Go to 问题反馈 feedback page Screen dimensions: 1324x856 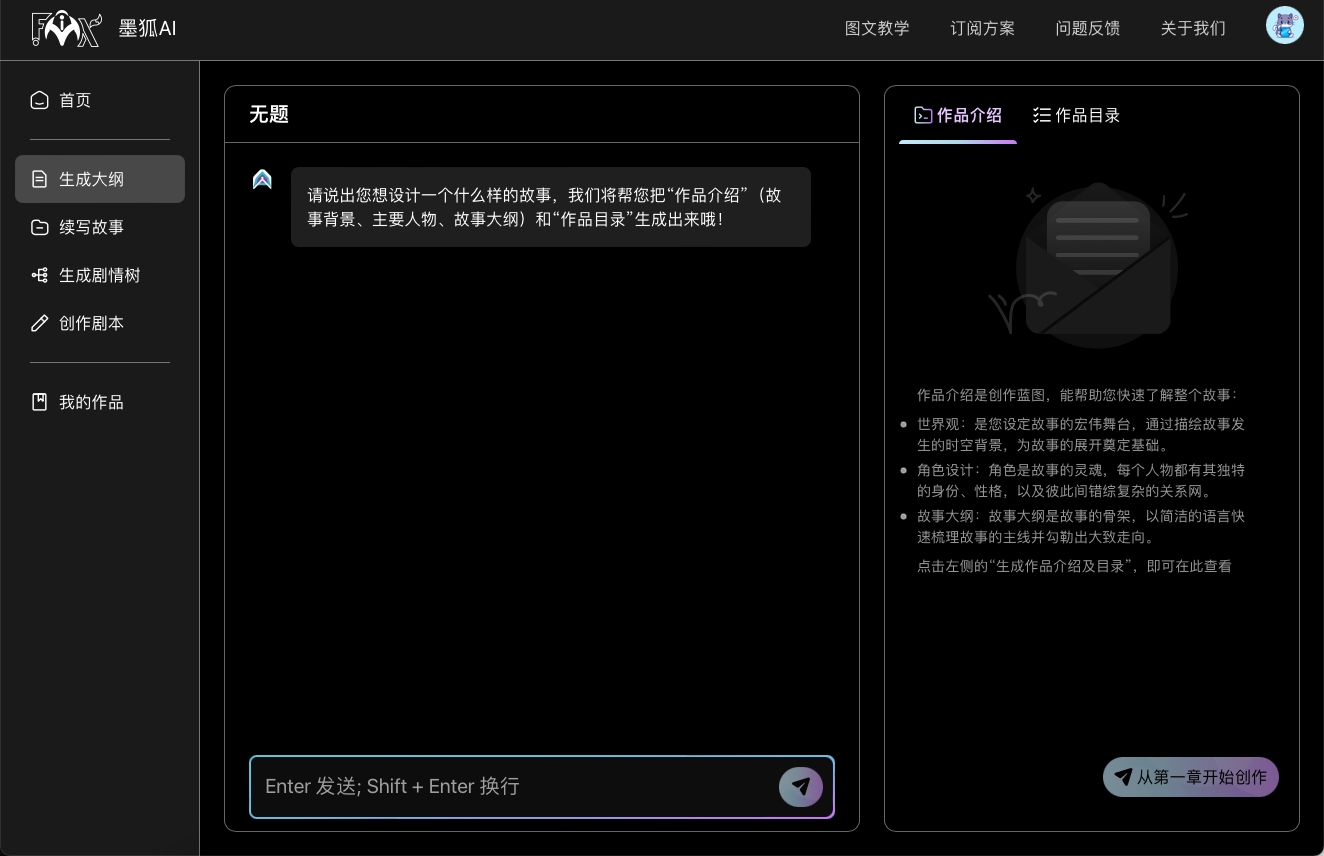[x=1087, y=28]
